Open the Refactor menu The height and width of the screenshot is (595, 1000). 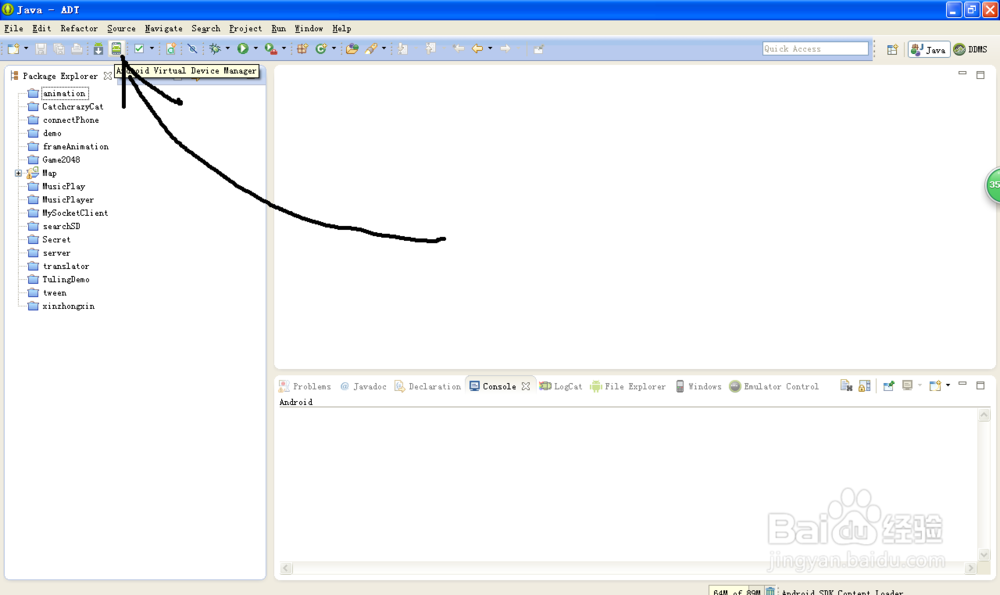click(x=79, y=28)
